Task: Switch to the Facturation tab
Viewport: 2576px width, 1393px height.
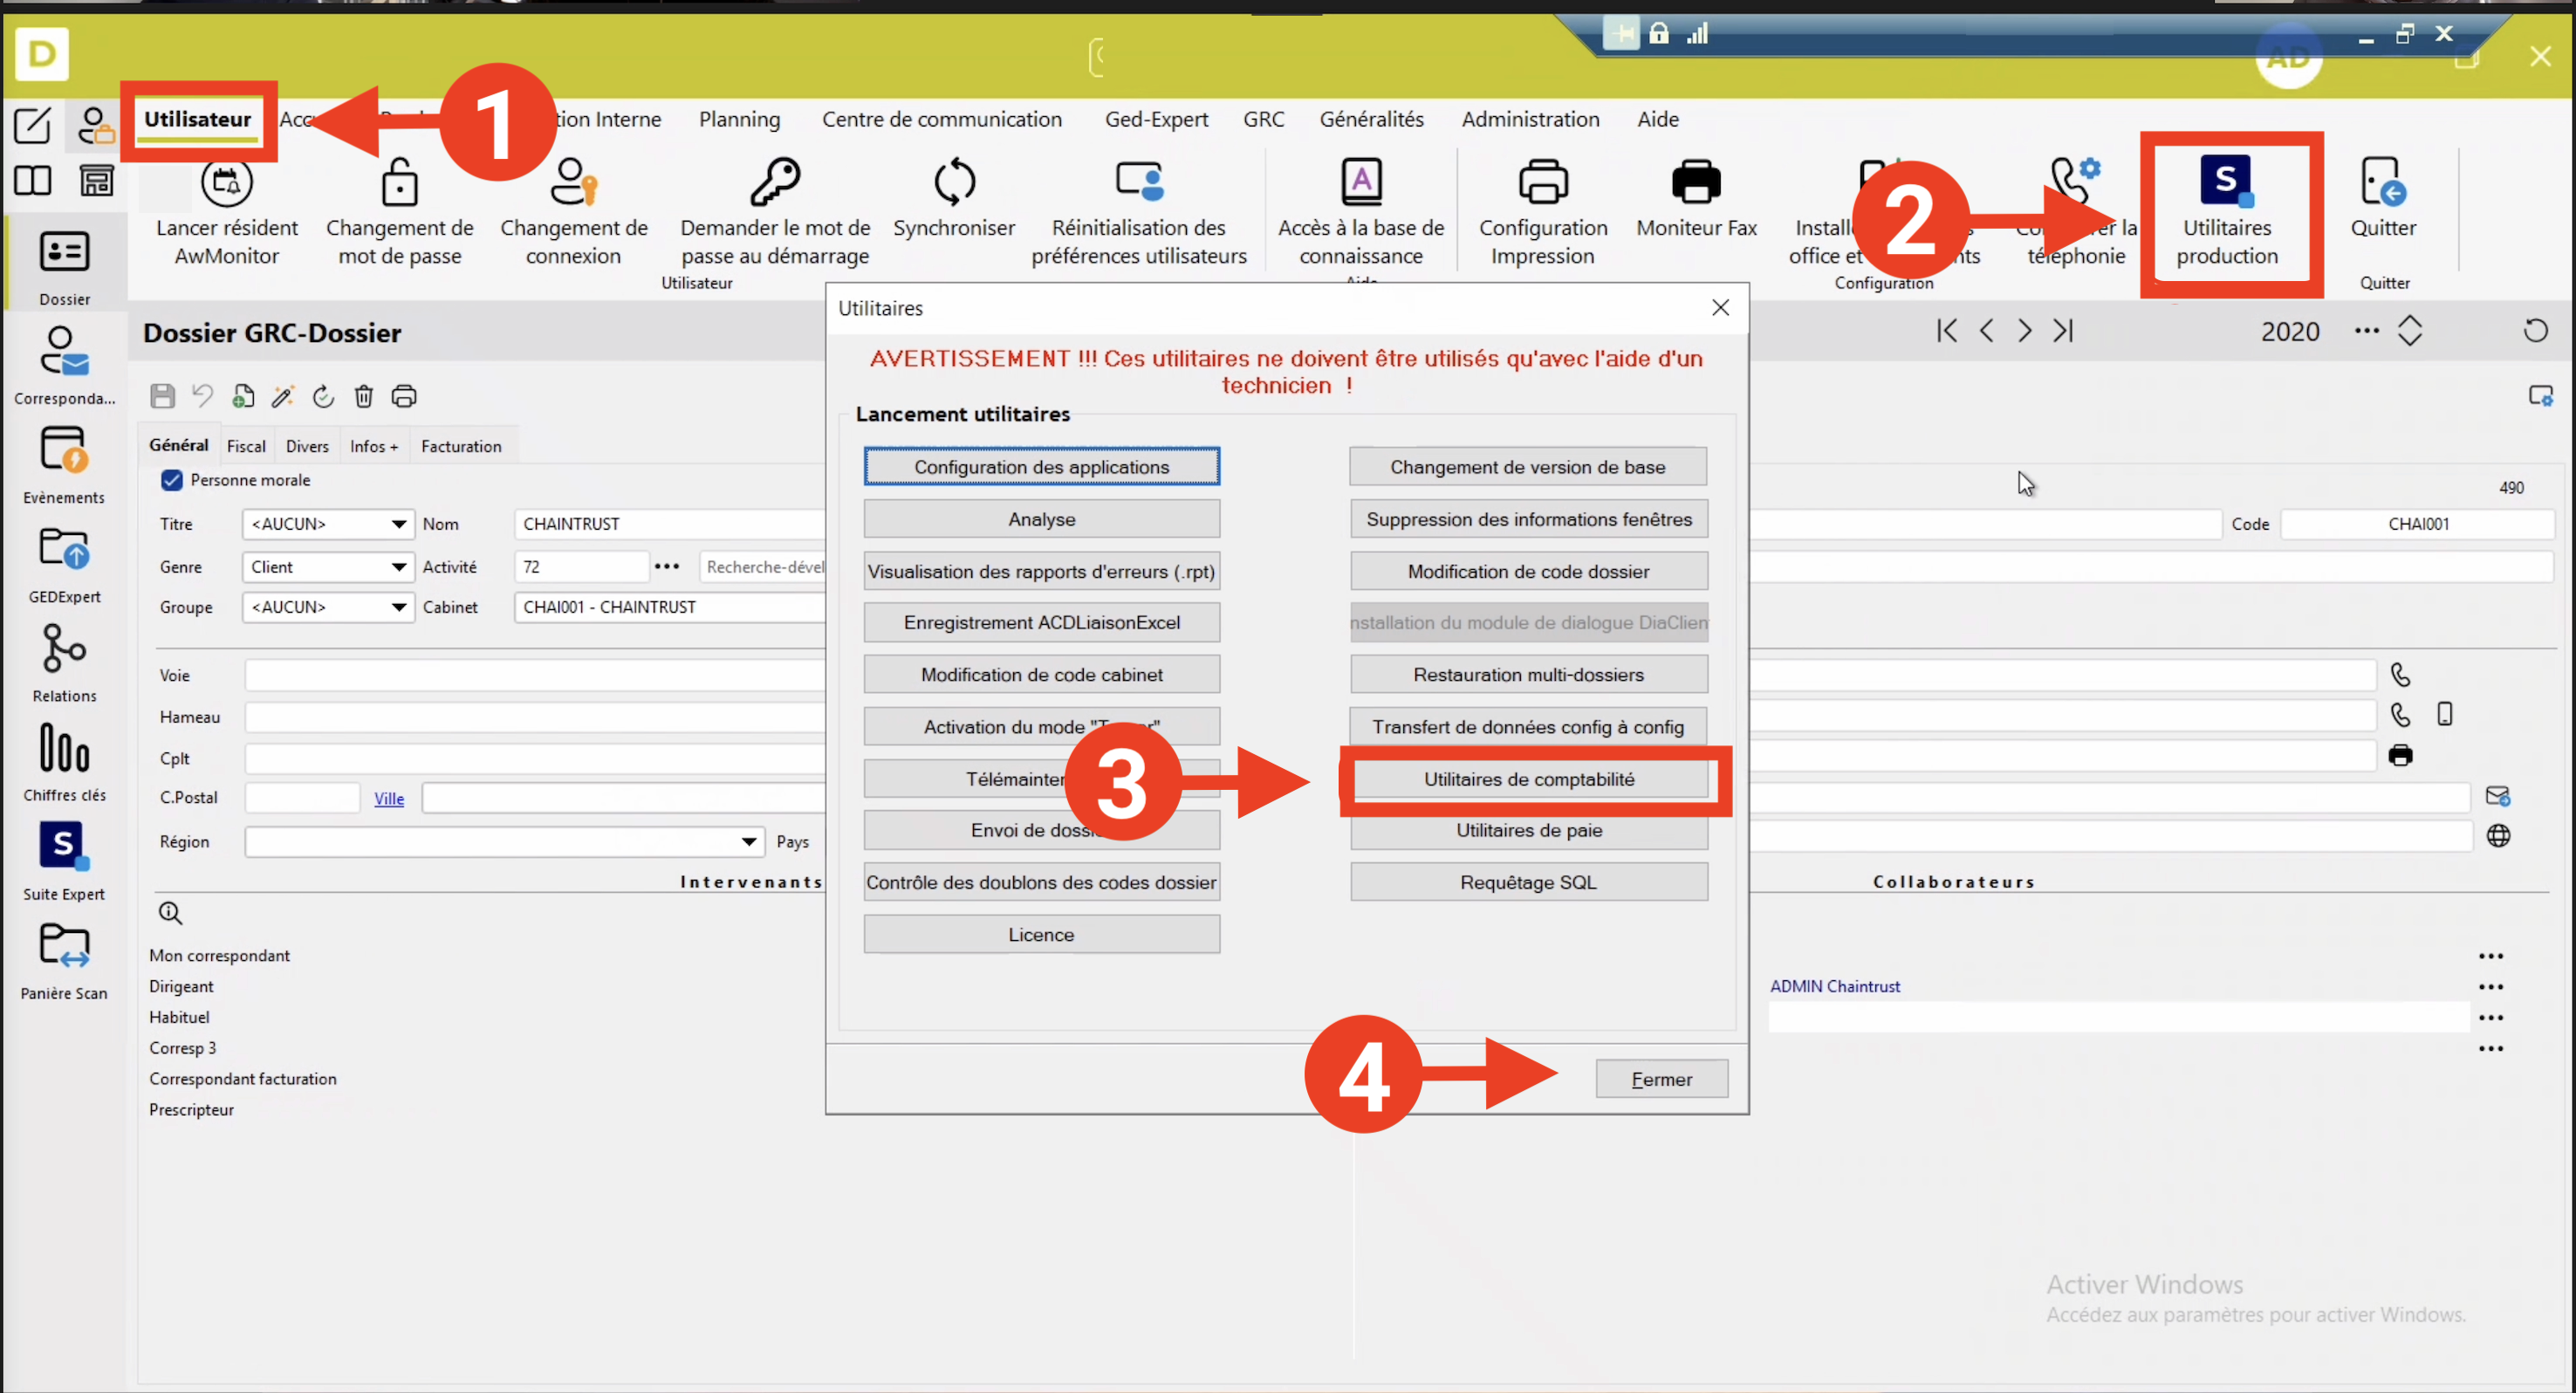Action: tap(461, 446)
